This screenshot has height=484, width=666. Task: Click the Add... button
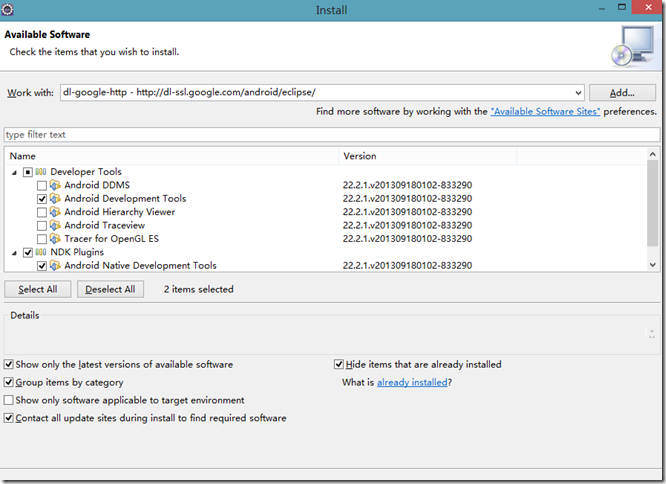[x=622, y=93]
